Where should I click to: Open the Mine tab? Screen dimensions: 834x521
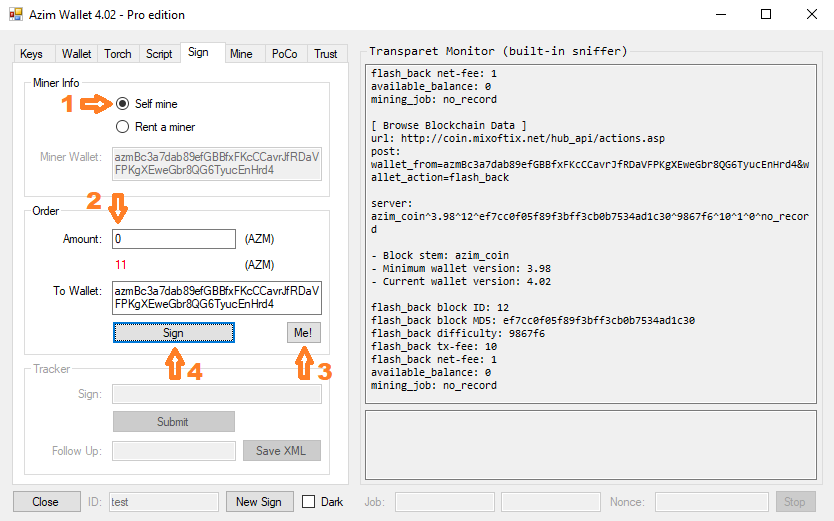(241, 54)
